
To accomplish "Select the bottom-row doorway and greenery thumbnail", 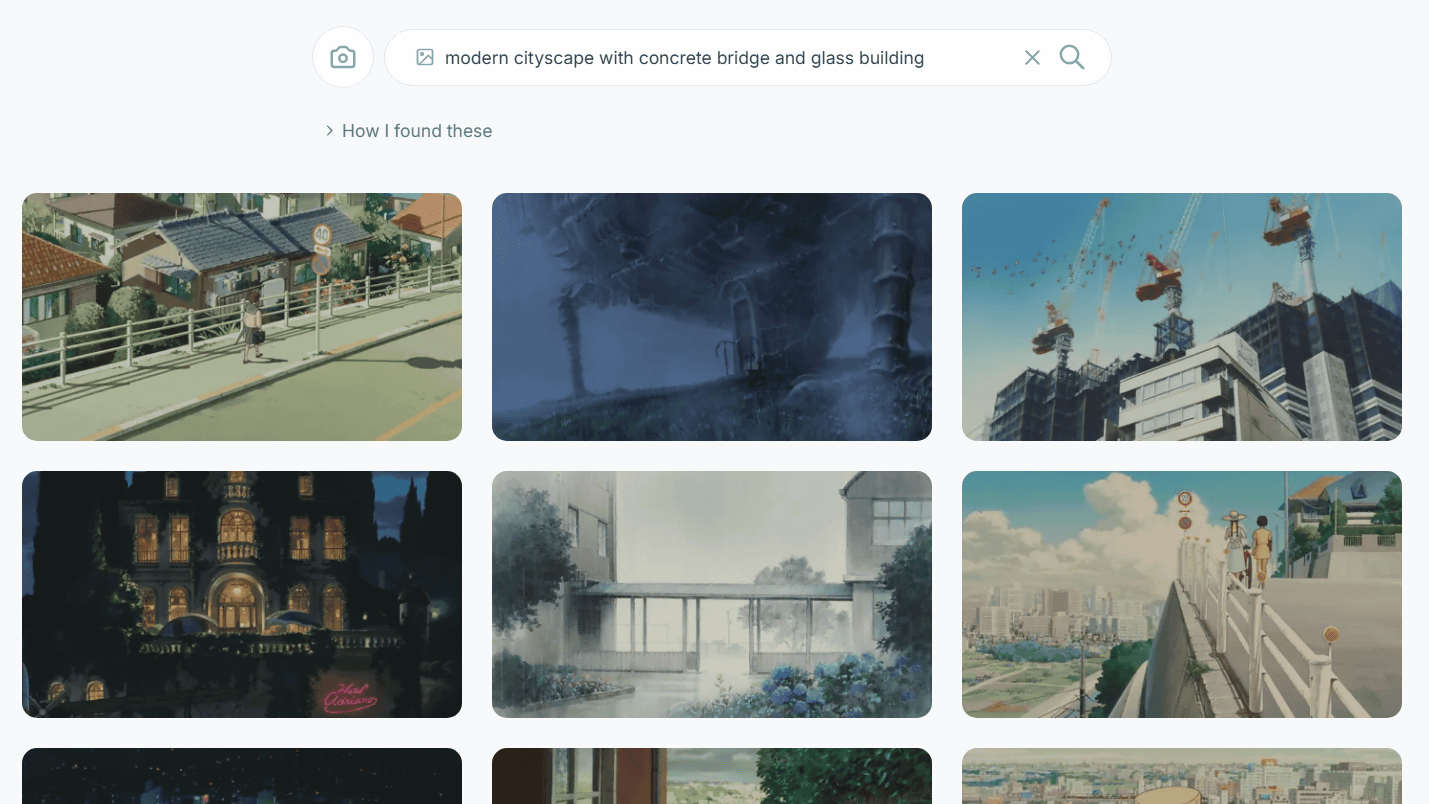I will tap(712, 776).
